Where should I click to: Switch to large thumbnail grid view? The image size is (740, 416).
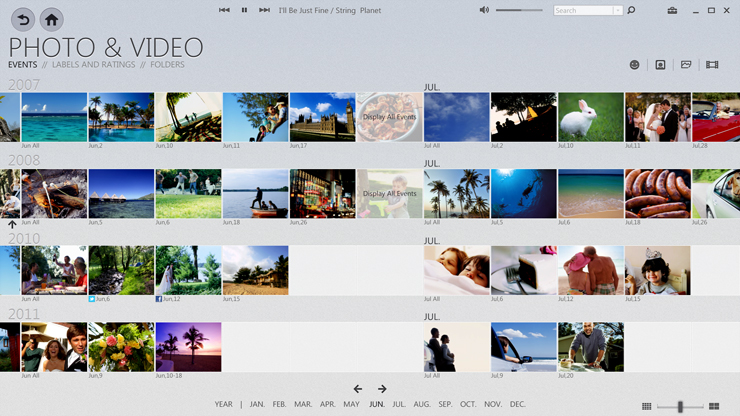click(714, 406)
